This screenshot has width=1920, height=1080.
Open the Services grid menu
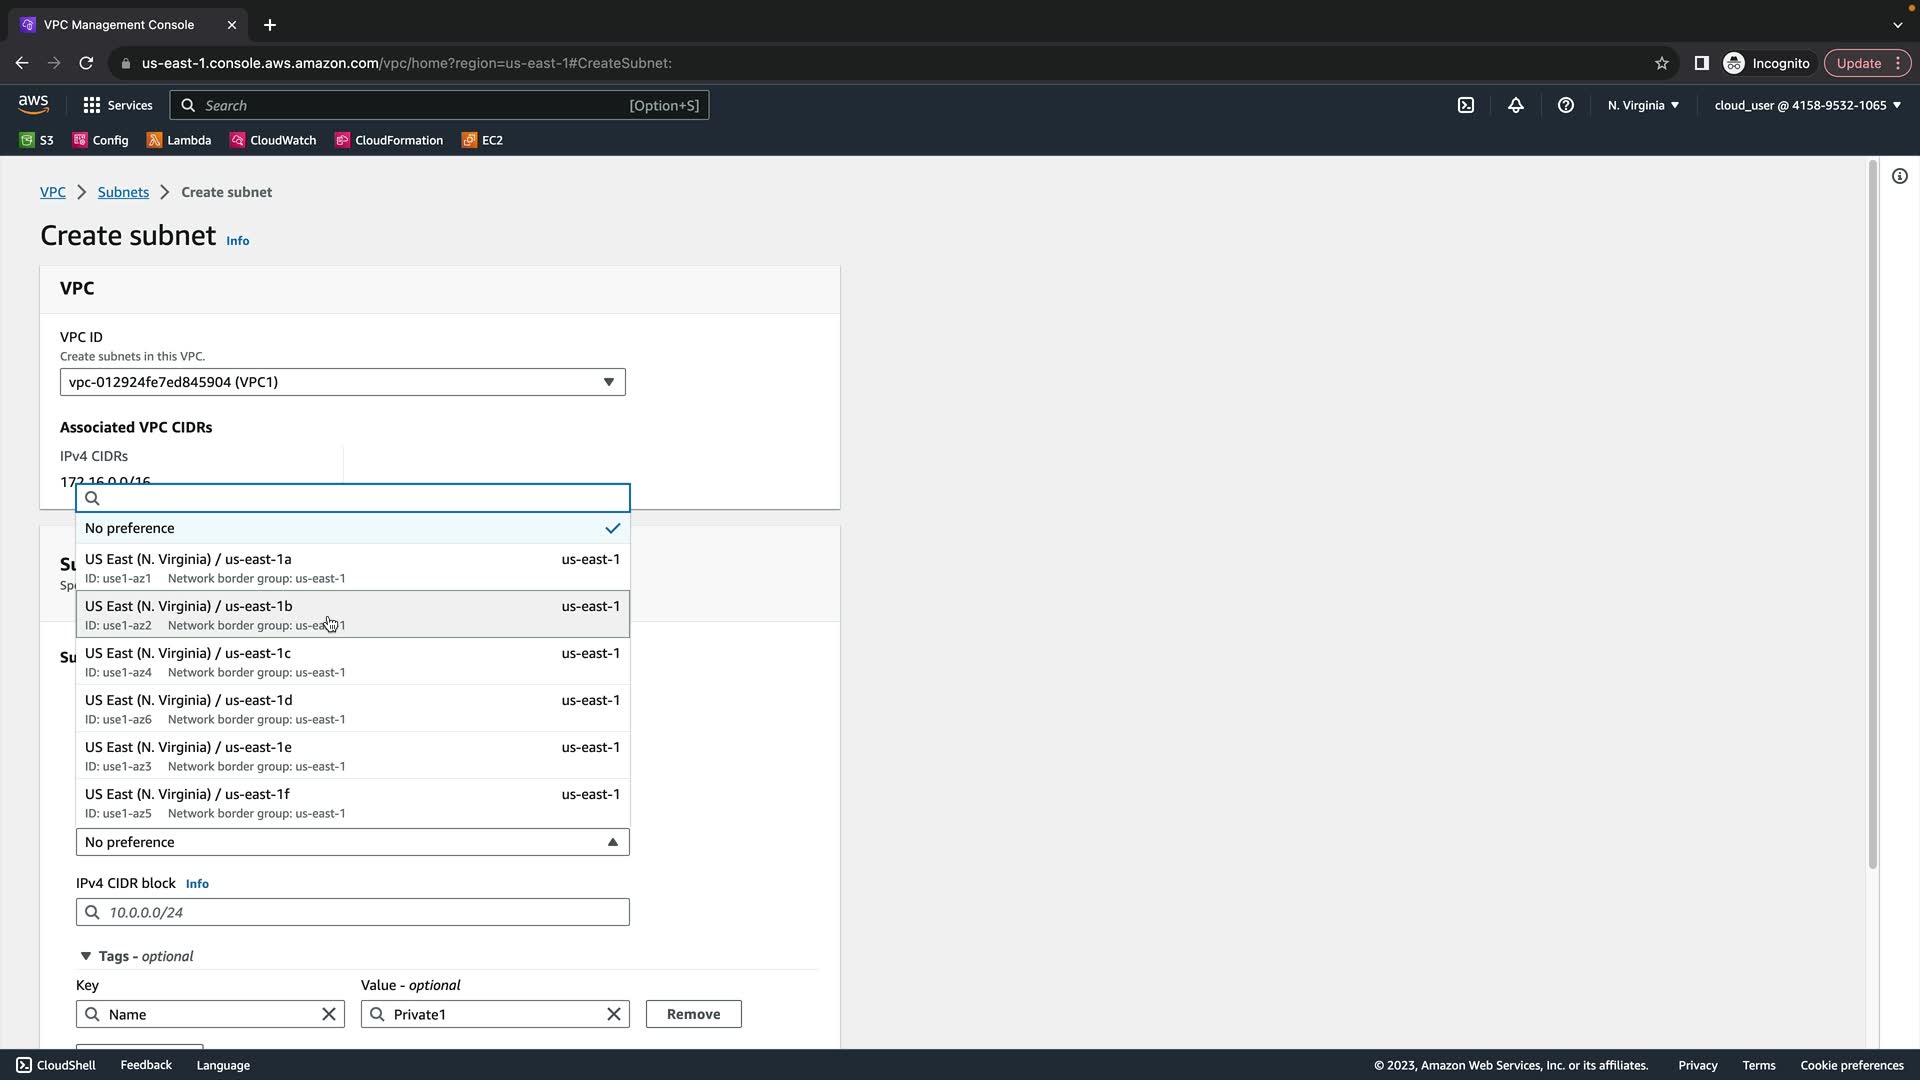point(117,105)
